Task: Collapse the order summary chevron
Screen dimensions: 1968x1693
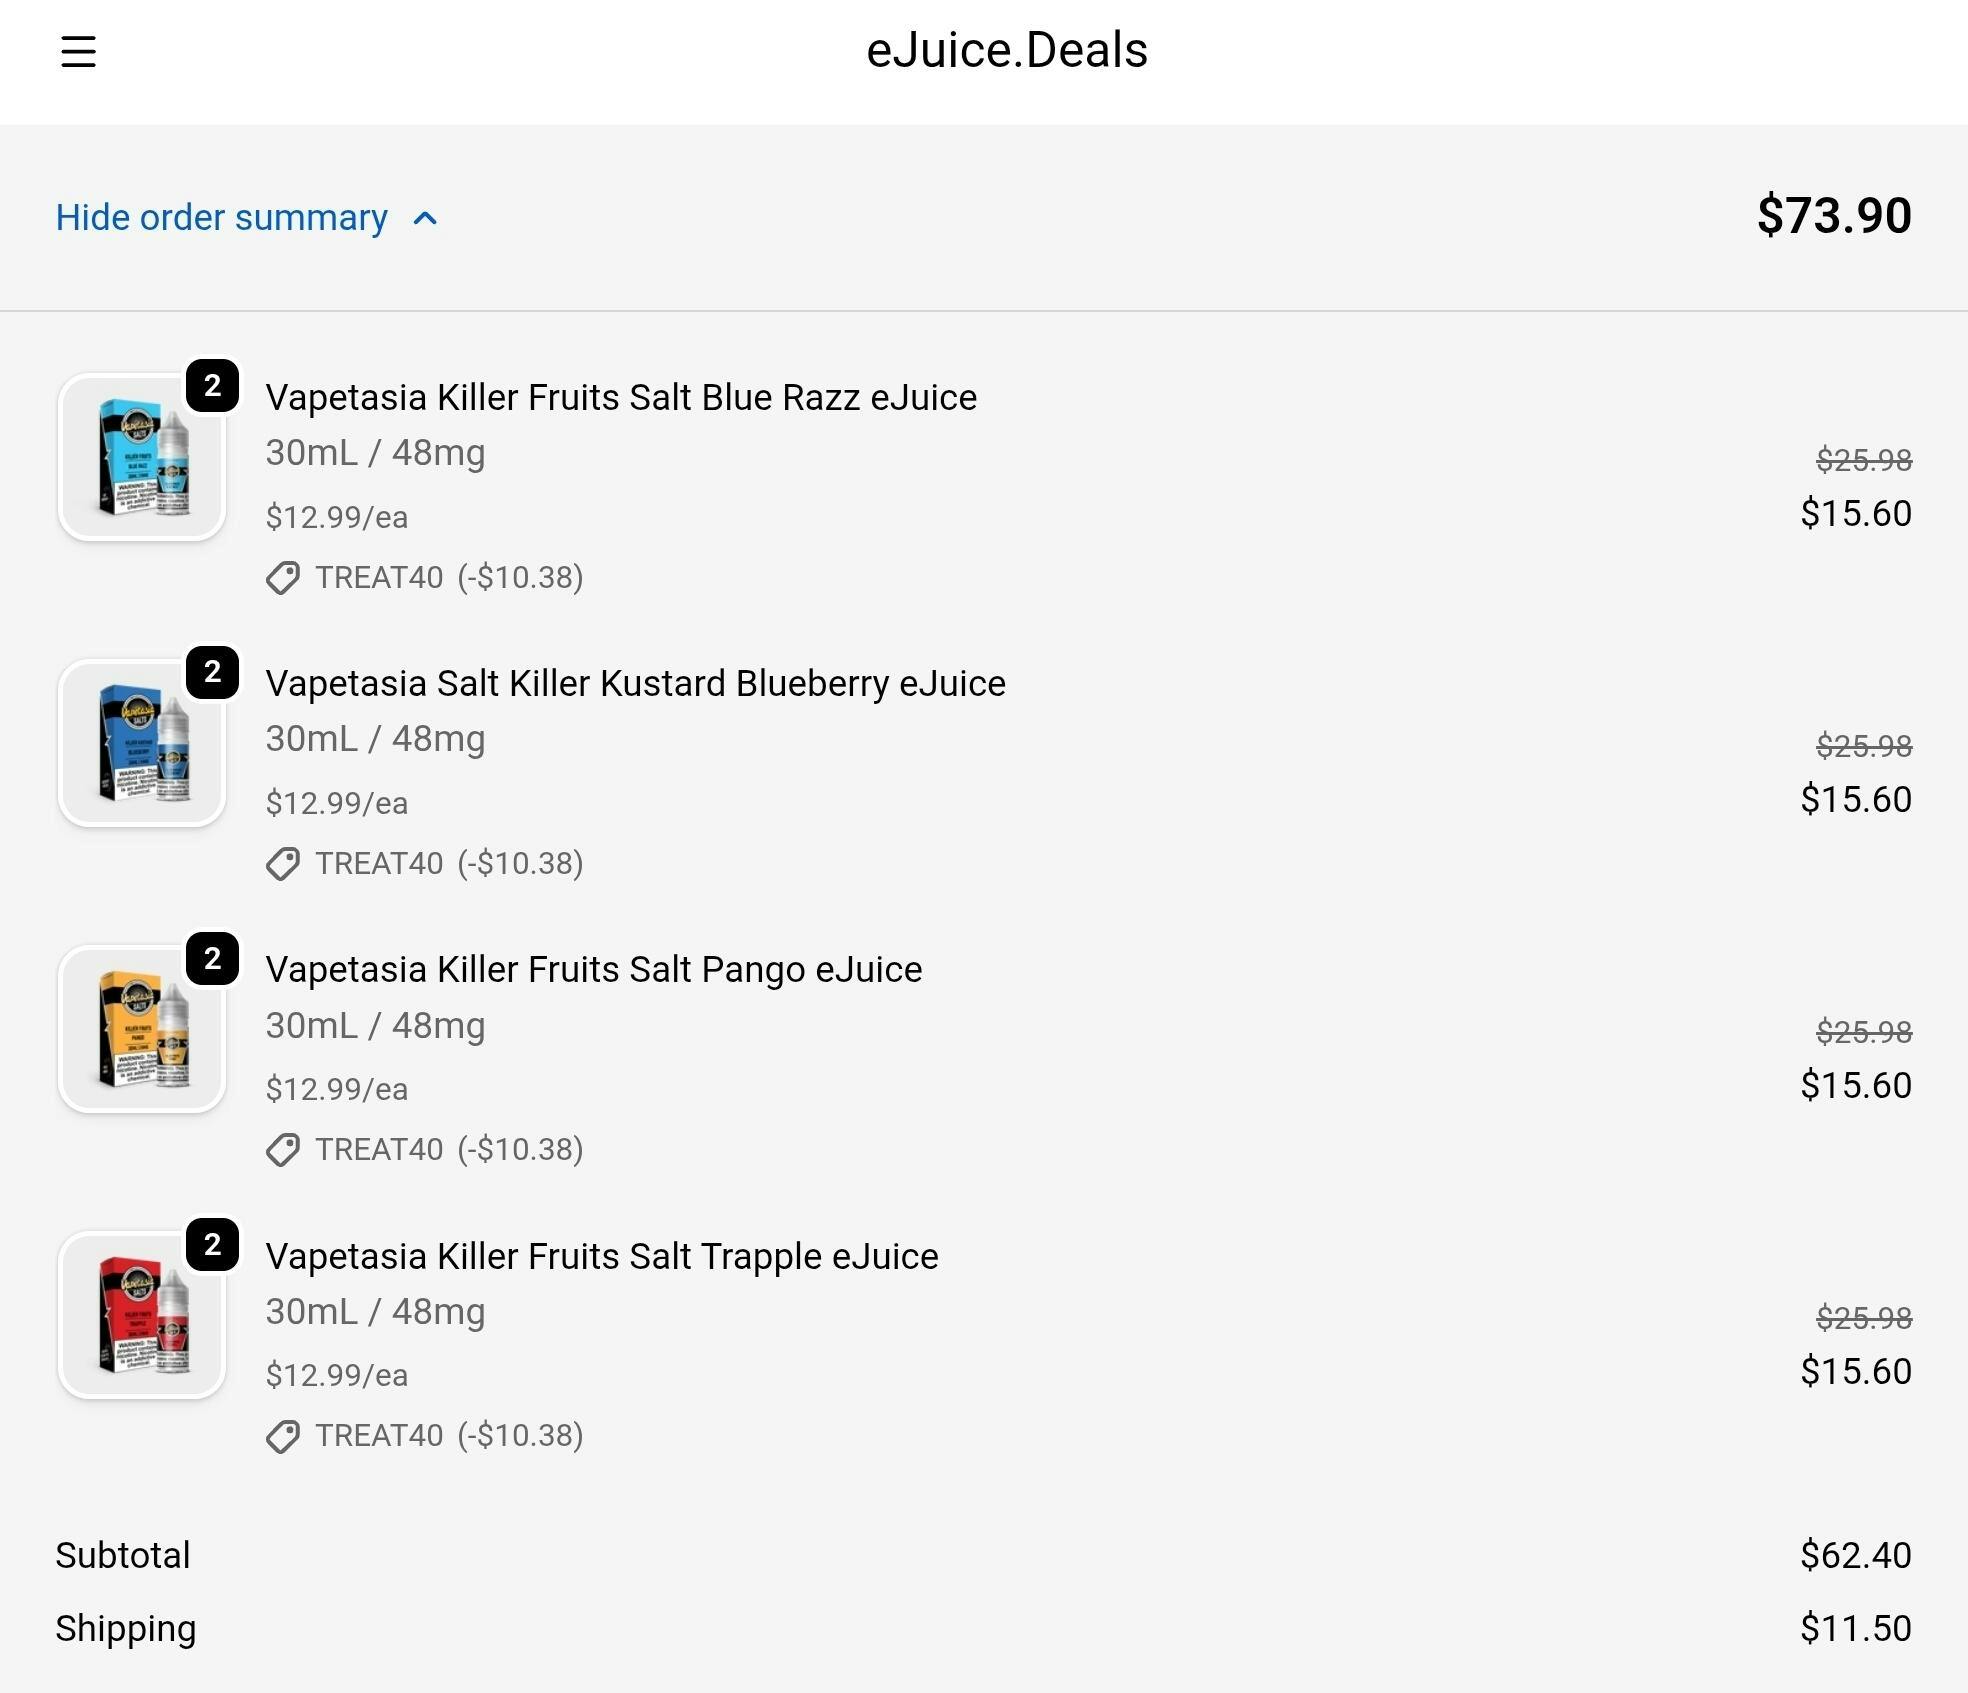Action: click(x=425, y=218)
